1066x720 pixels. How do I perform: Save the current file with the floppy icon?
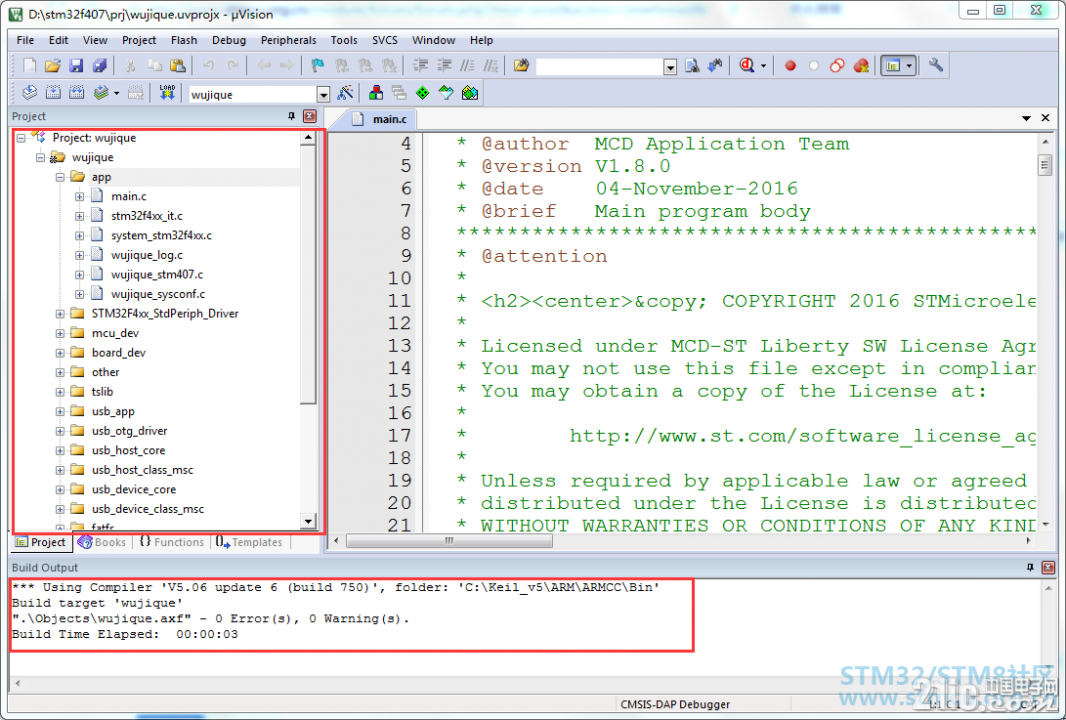point(76,66)
